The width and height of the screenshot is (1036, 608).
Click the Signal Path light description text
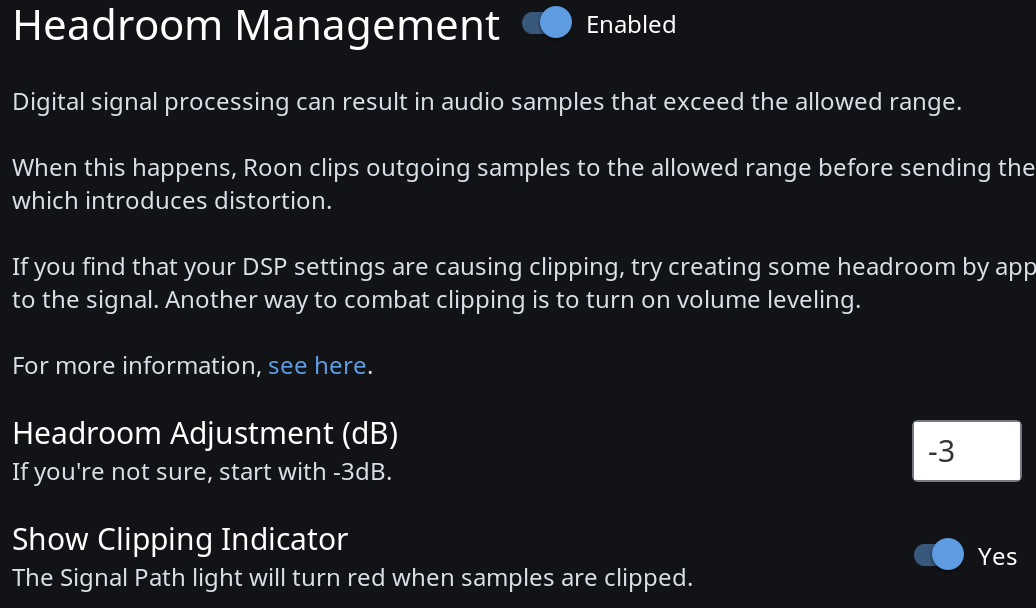click(x=352, y=577)
